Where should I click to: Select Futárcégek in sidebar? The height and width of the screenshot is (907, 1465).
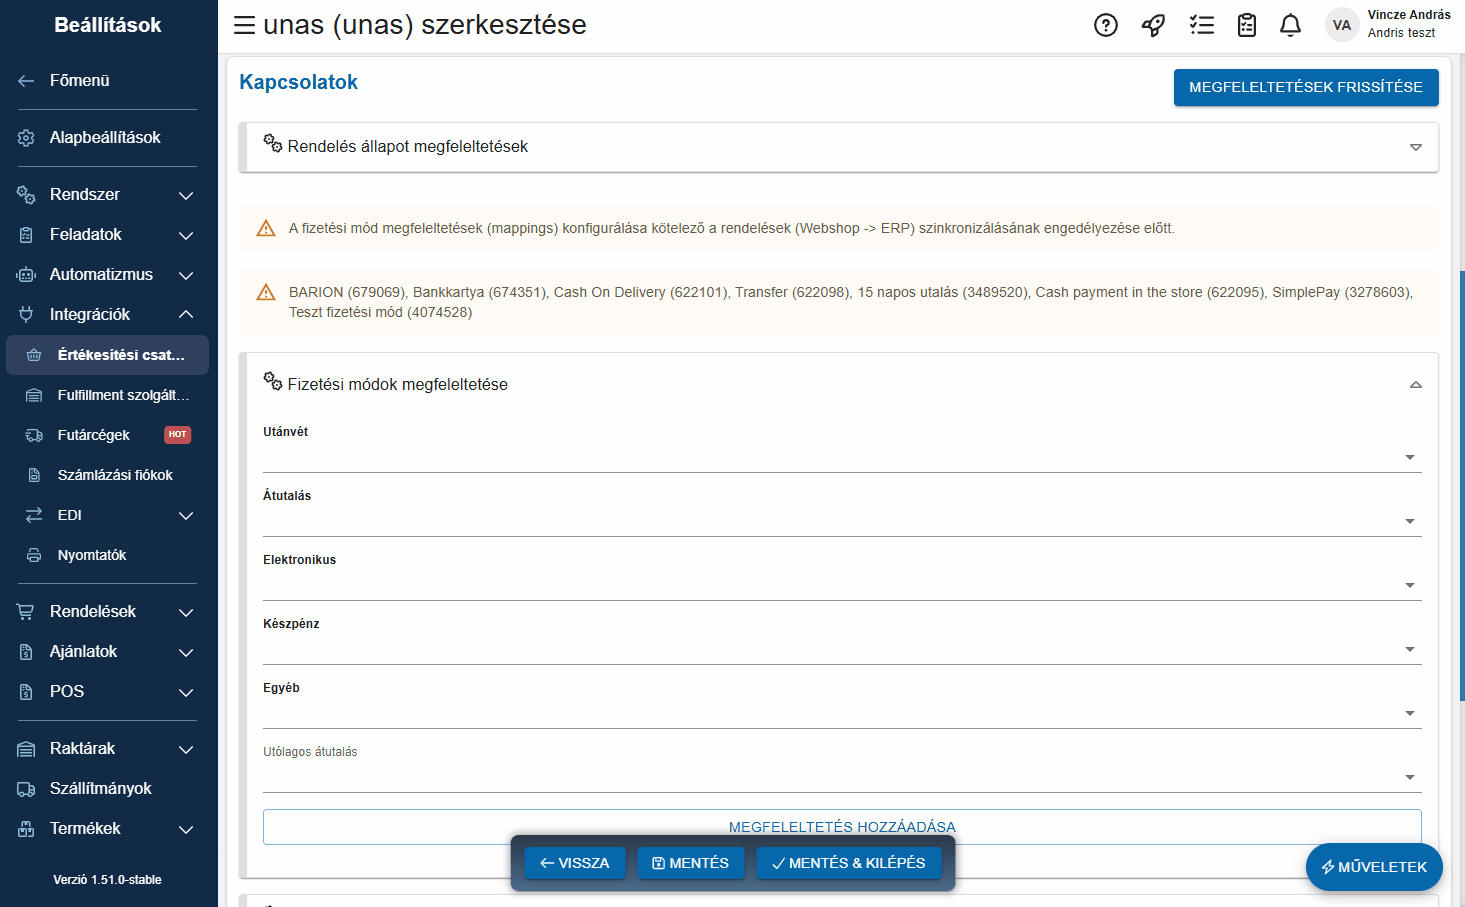coord(94,435)
